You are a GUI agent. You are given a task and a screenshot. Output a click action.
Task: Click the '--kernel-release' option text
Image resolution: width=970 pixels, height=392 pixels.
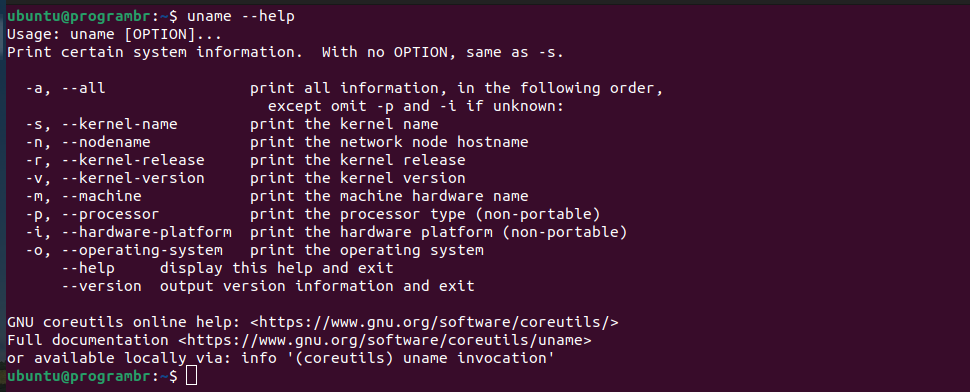coord(133,160)
